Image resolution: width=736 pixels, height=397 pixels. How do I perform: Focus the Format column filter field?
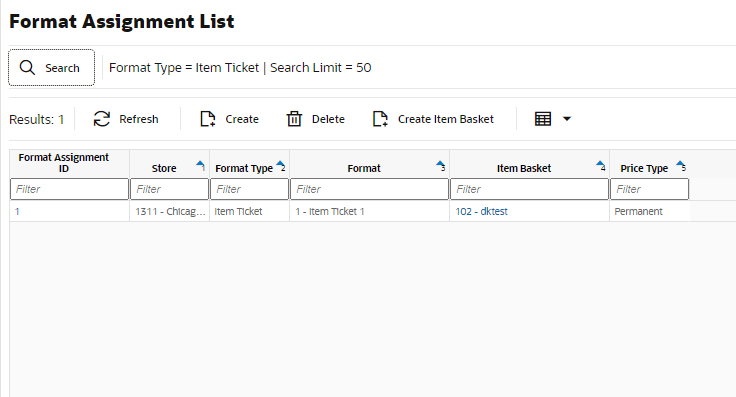point(369,189)
